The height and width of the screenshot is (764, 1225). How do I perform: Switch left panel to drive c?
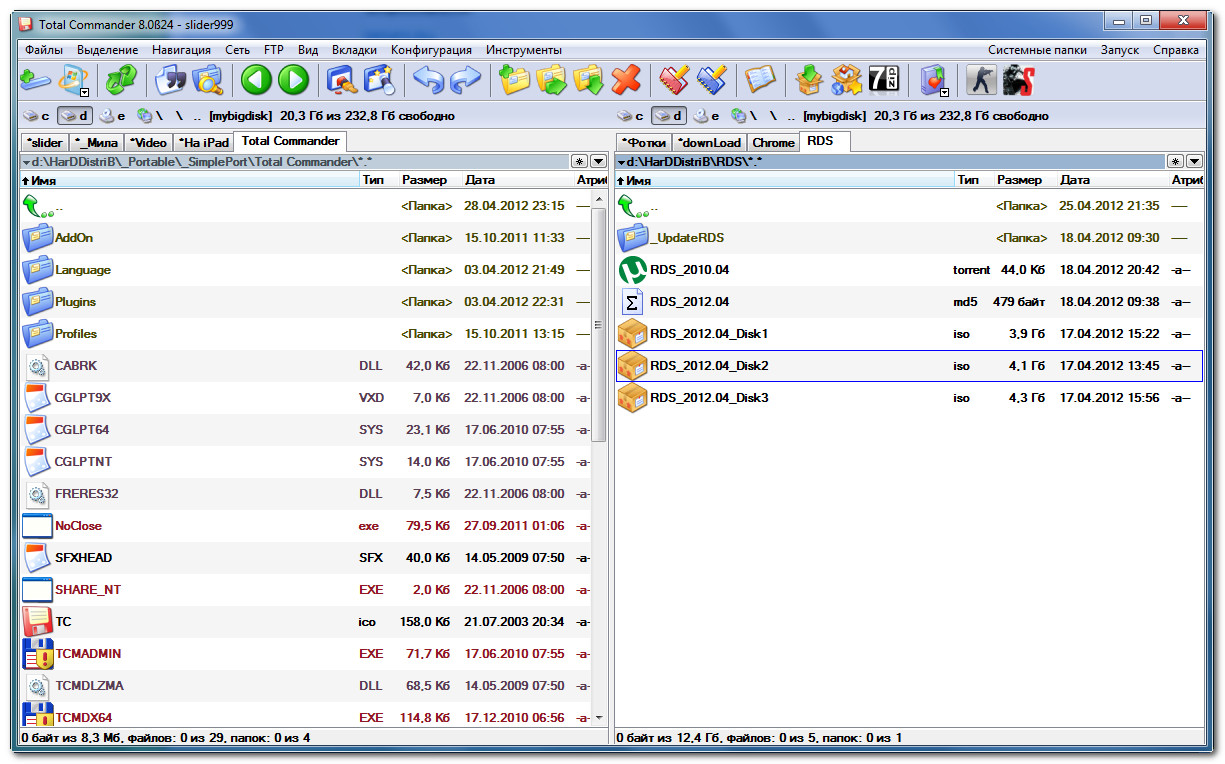(36, 116)
